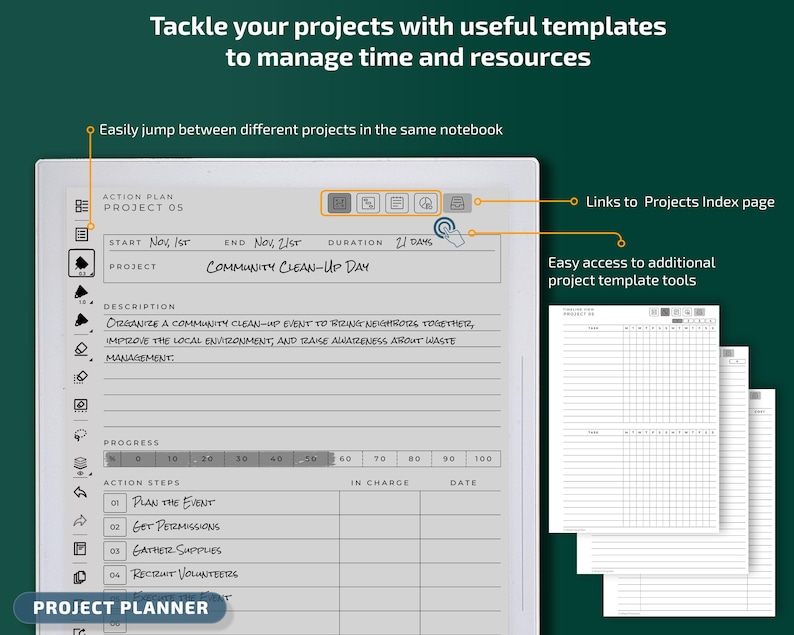
Task: Redo the last action
Action: pos(81,521)
